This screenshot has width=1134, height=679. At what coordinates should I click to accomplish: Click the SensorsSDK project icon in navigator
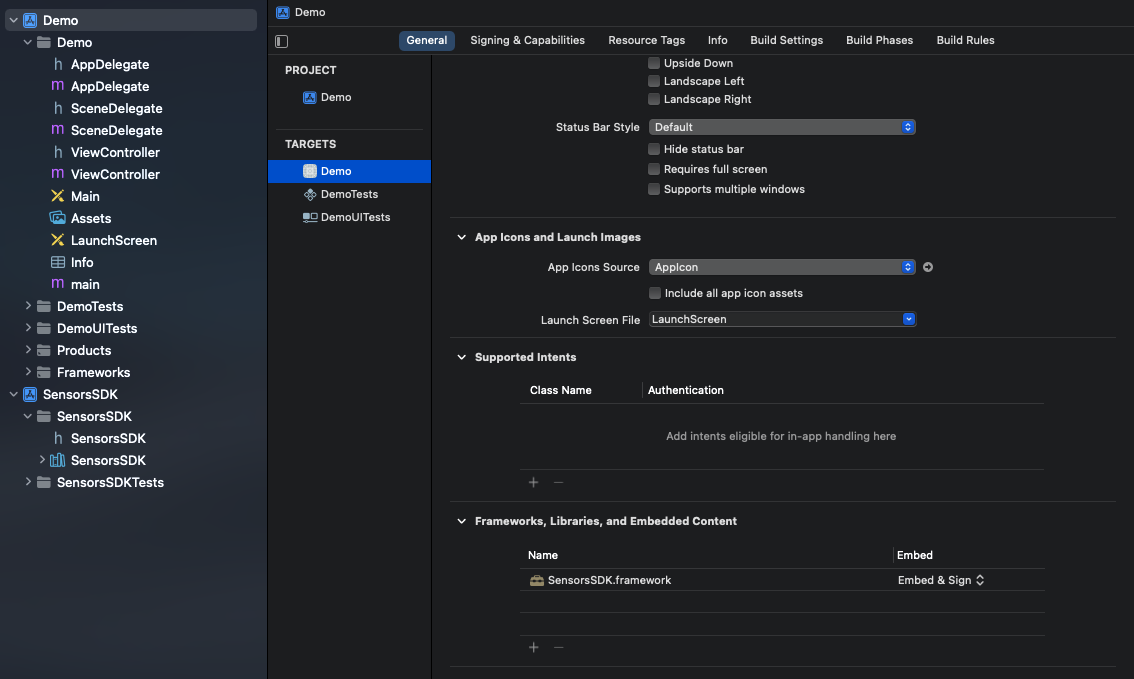pos(30,394)
